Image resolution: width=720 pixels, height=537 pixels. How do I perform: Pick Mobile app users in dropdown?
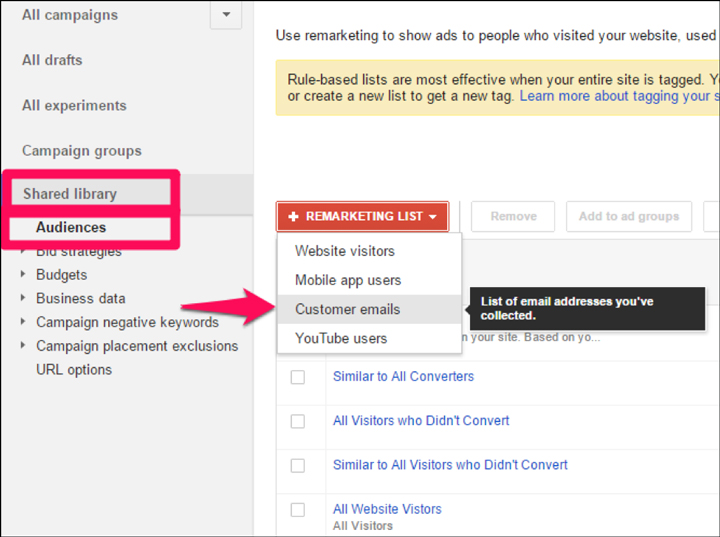pyautogui.click(x=348, y=280)
